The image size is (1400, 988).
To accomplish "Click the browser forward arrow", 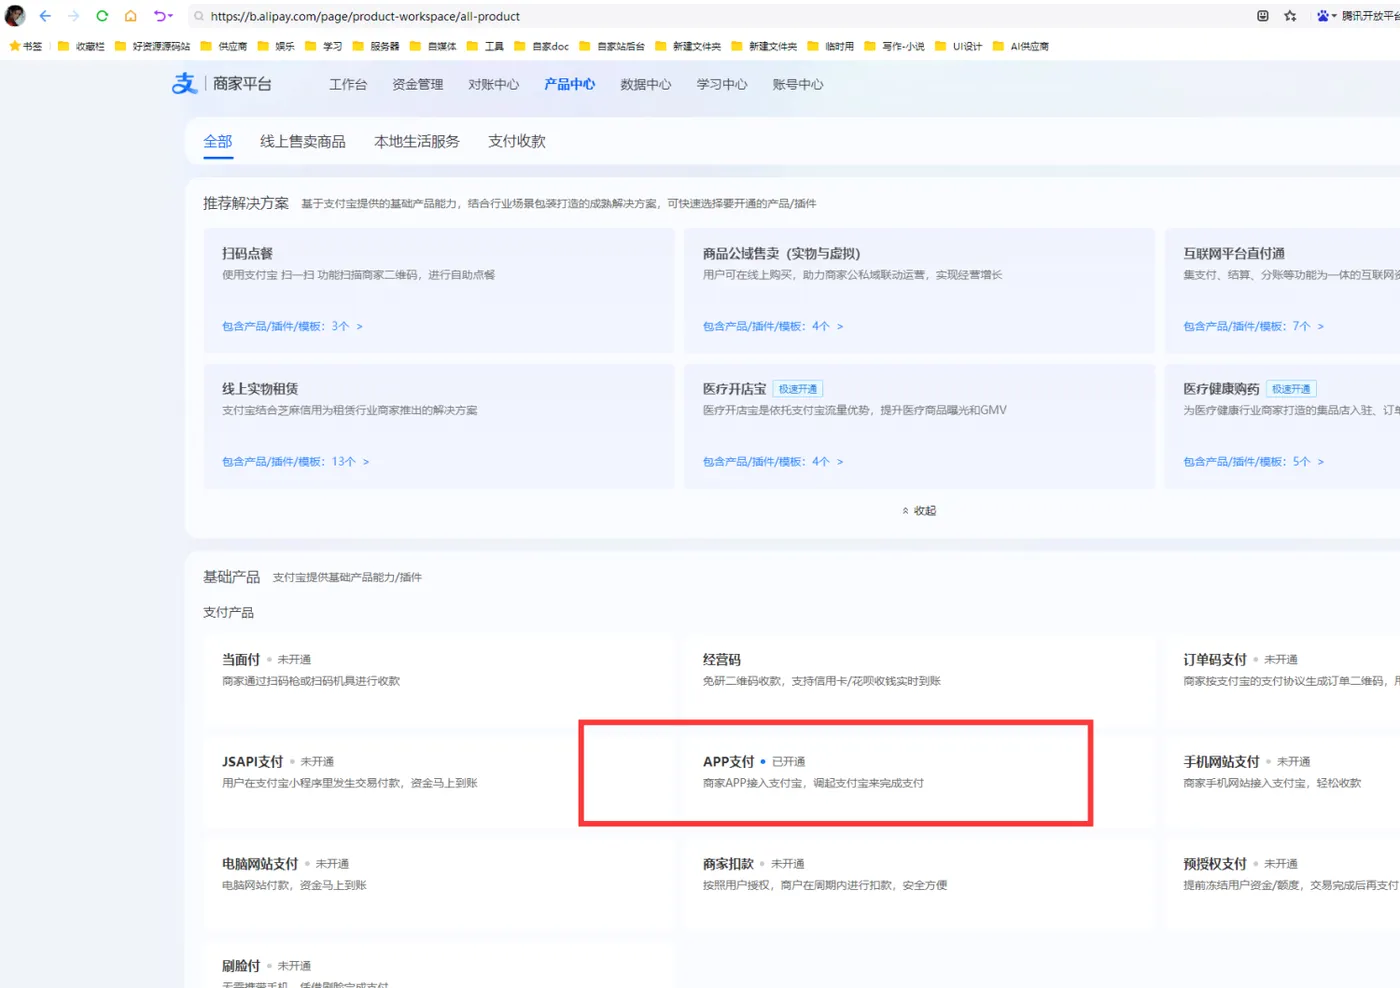I will (x=73, y=16).
